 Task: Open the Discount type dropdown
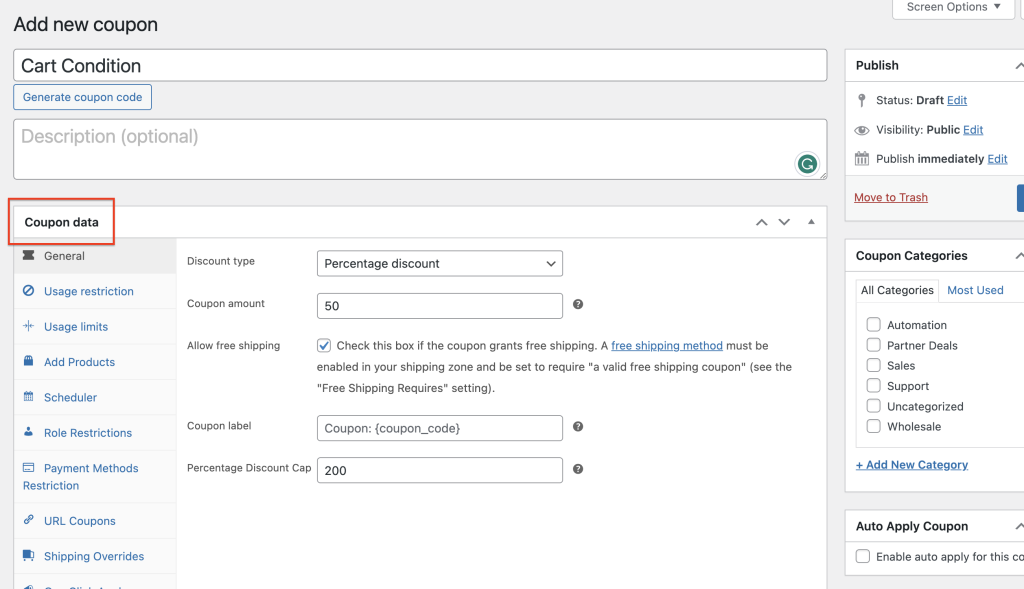click(440, 263)
